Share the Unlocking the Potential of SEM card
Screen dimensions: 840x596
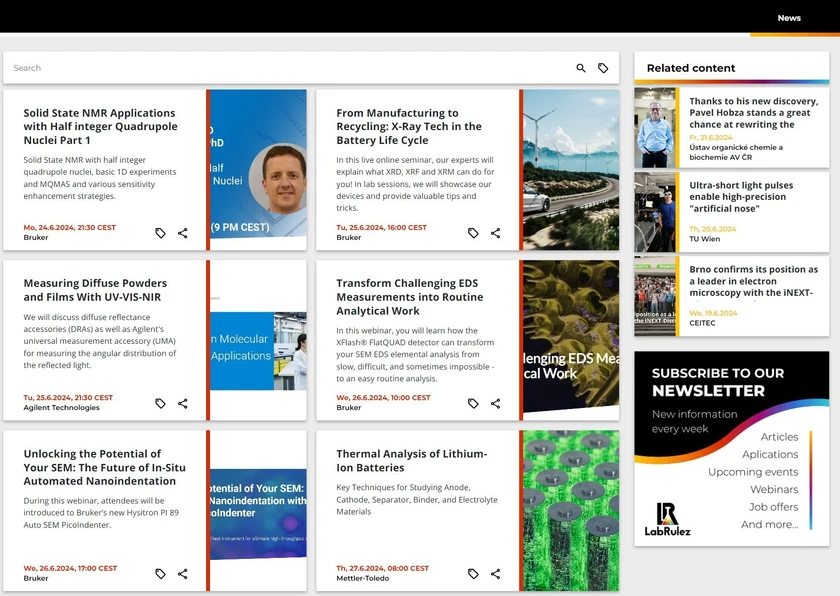click(183, 574)
